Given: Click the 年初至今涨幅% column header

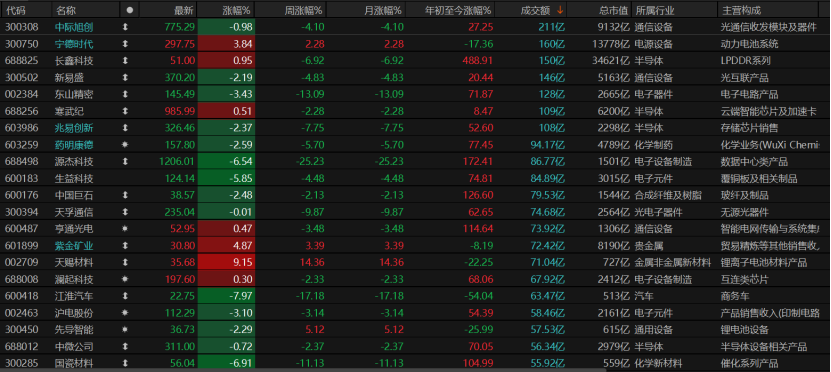Looking at the screenshot, I should (459, 10).
